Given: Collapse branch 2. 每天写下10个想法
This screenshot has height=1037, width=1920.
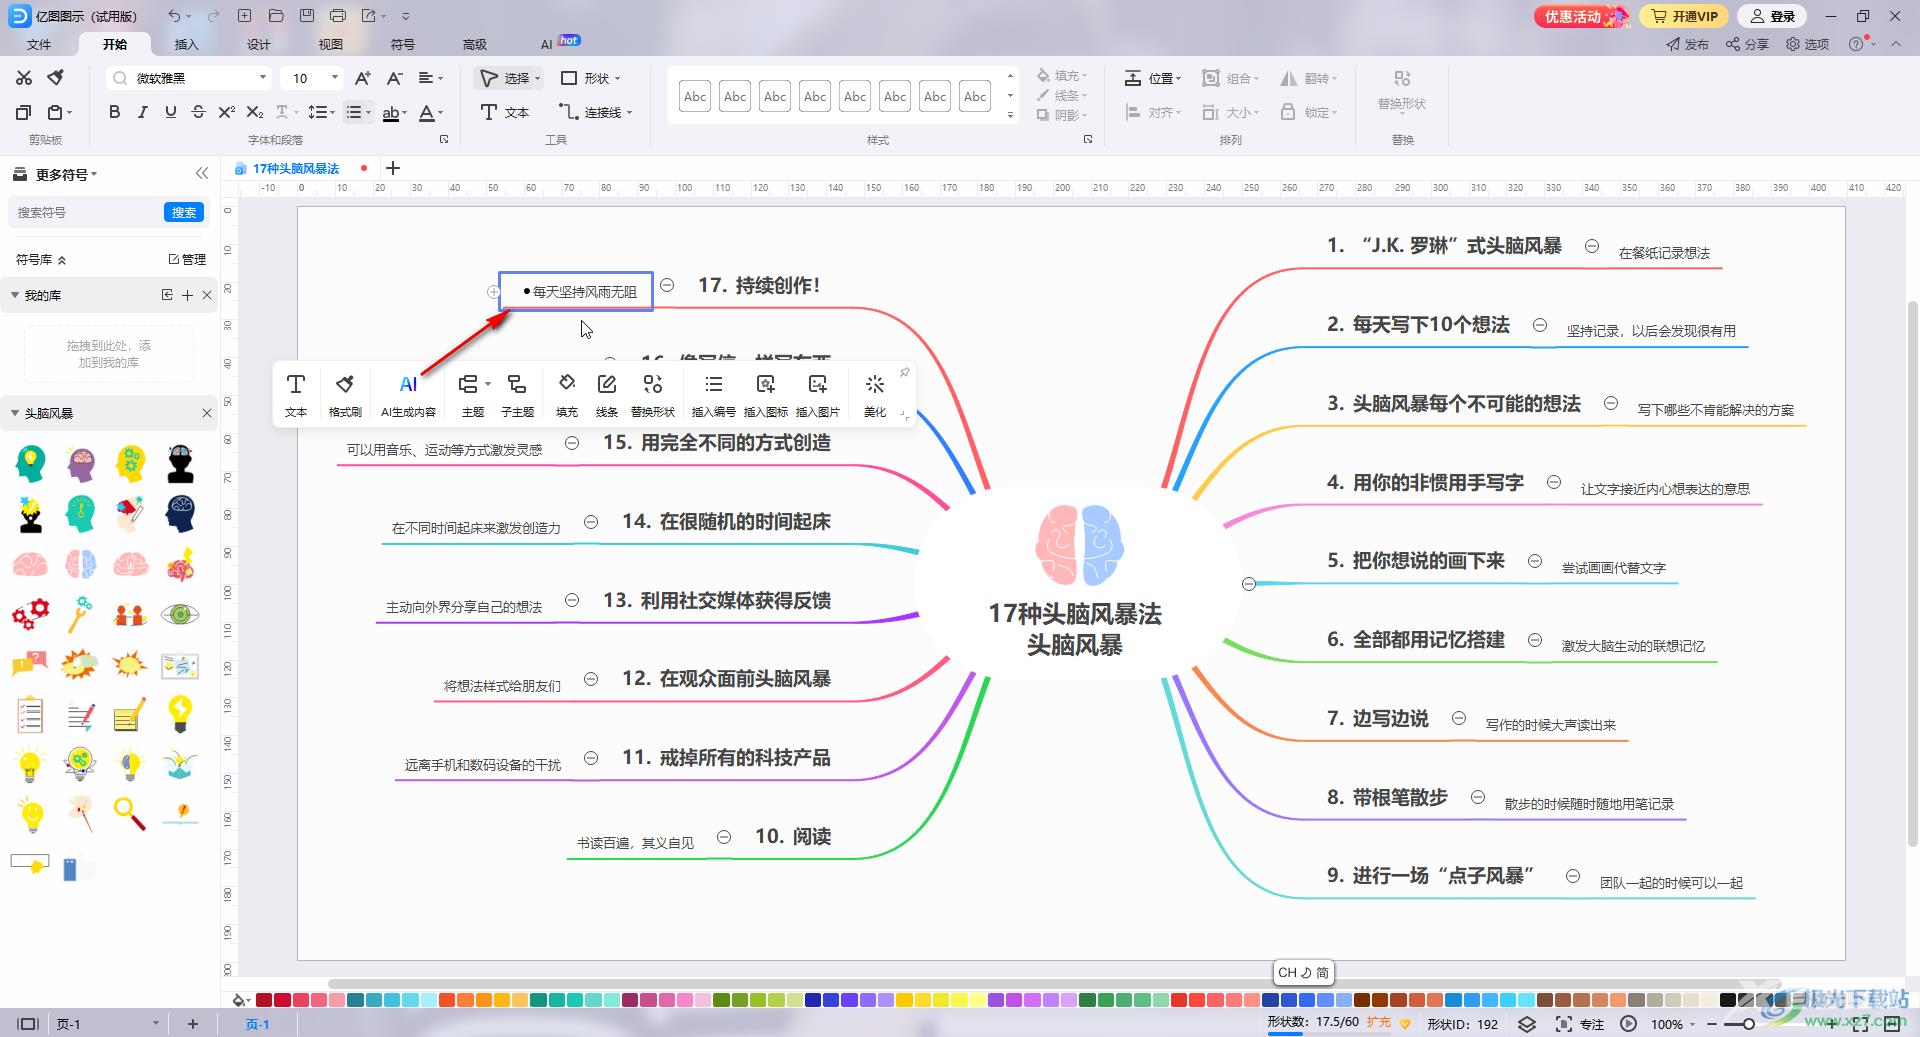Looking at the screenshot, I should click(x=1540, y=325).
